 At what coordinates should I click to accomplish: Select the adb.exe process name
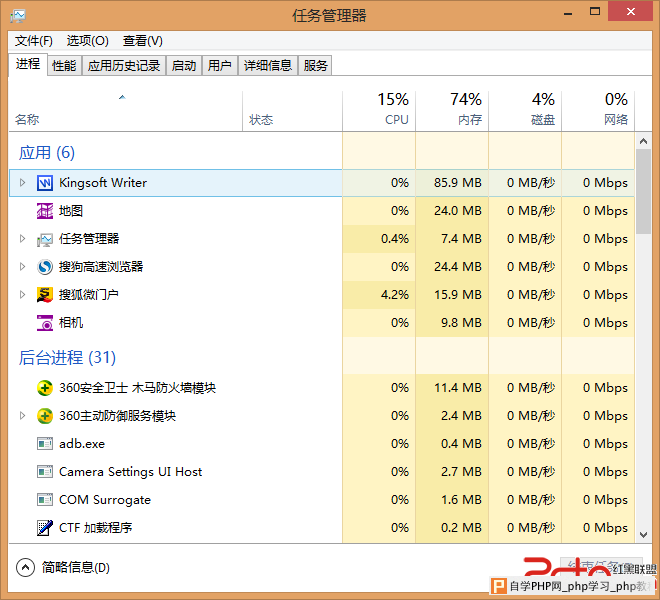82,444
